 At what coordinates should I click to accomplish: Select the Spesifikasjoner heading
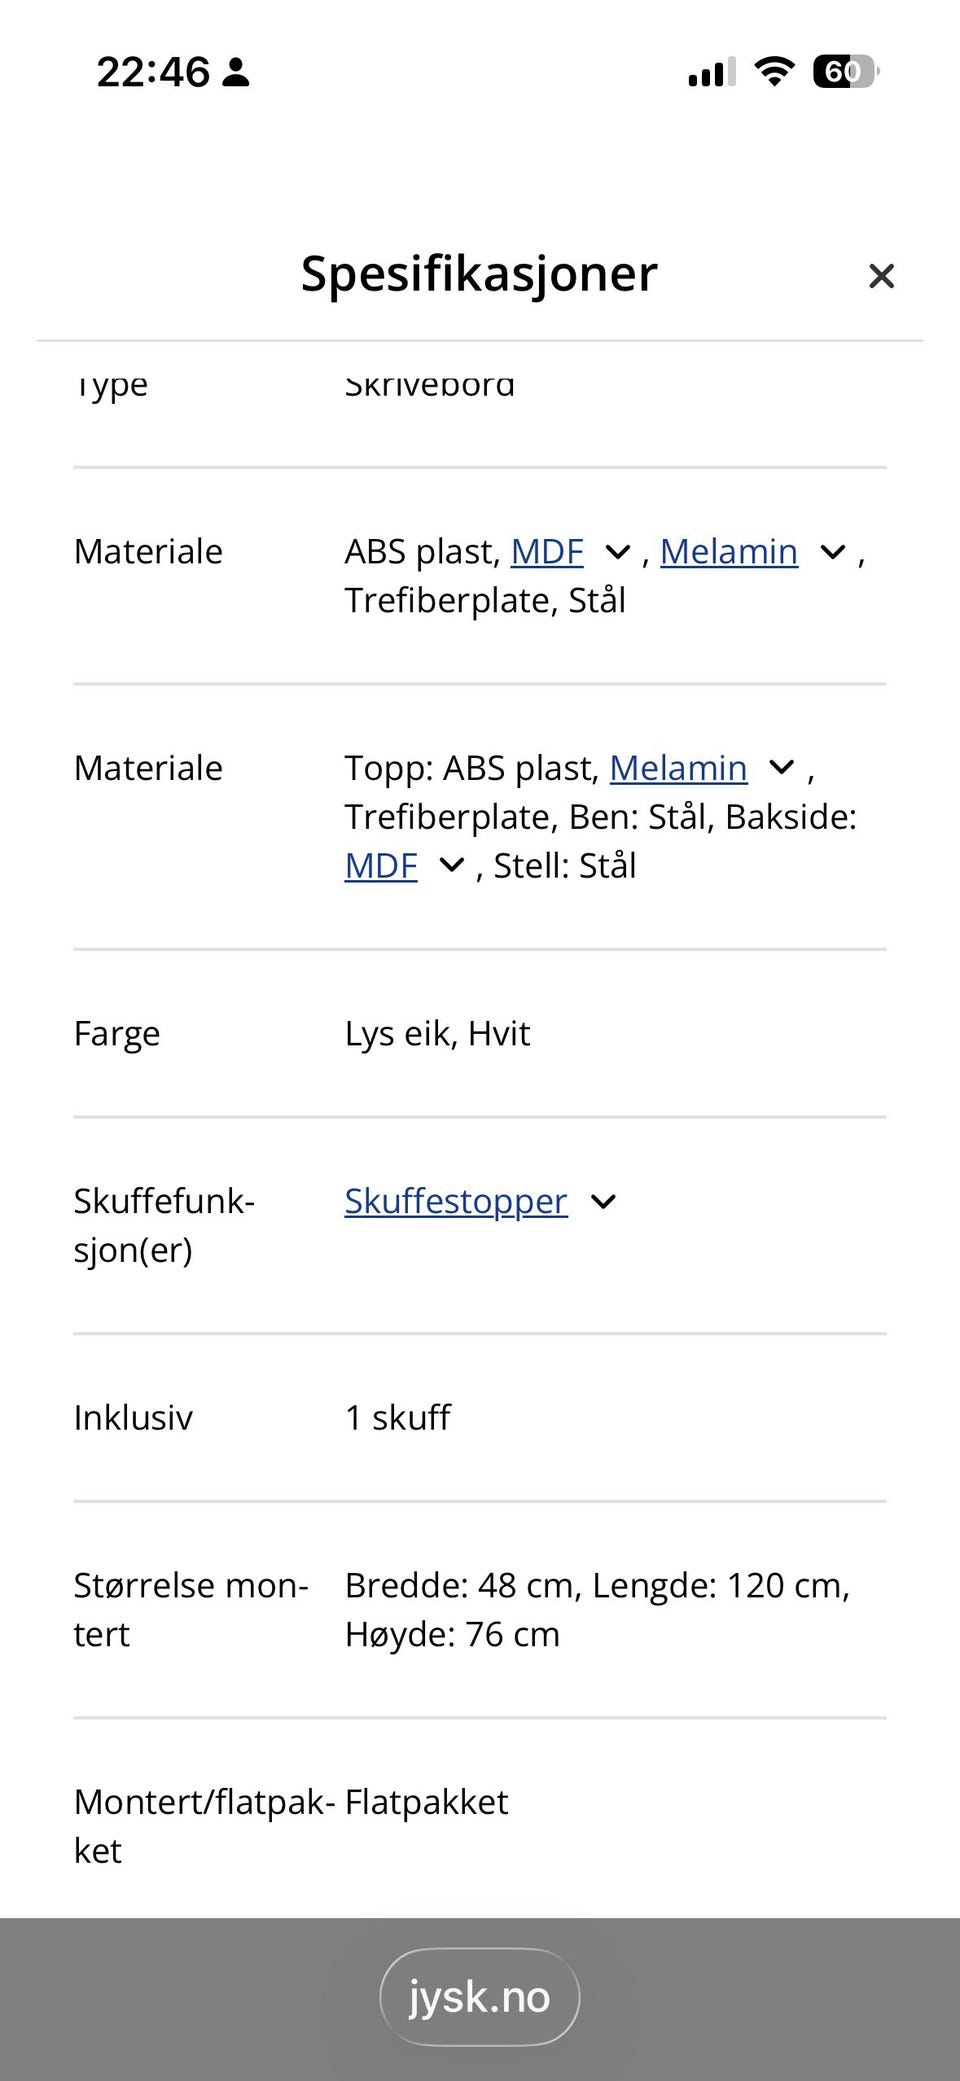click(x=479, y=274)
